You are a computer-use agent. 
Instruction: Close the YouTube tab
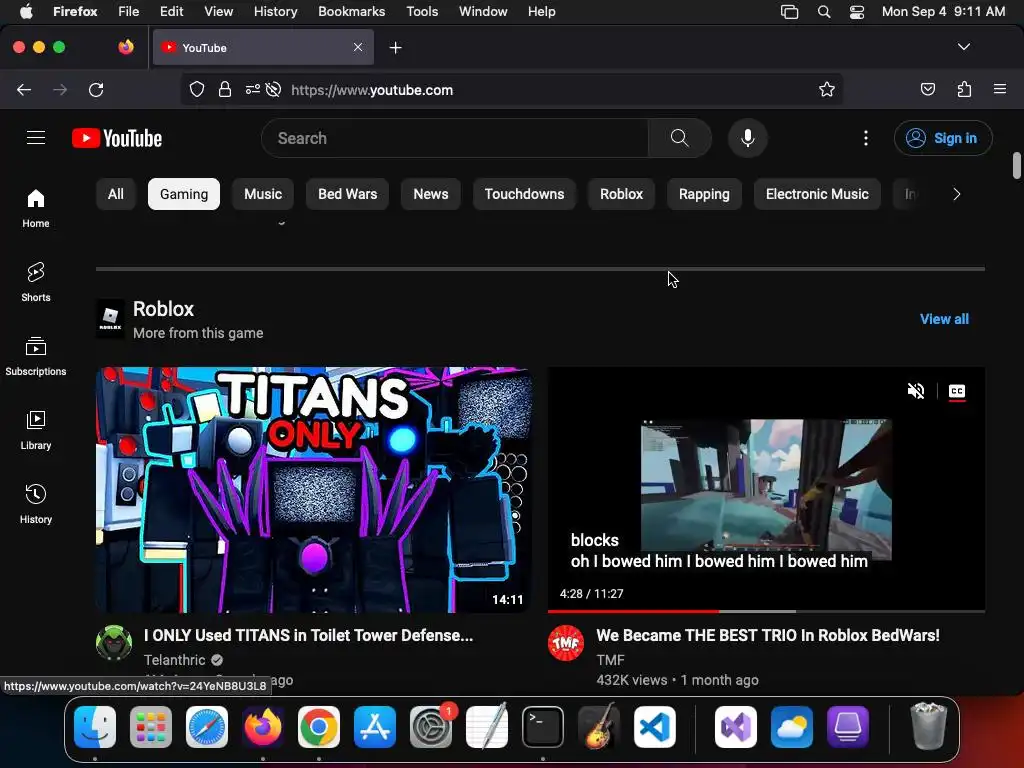(x=358, y=47)
